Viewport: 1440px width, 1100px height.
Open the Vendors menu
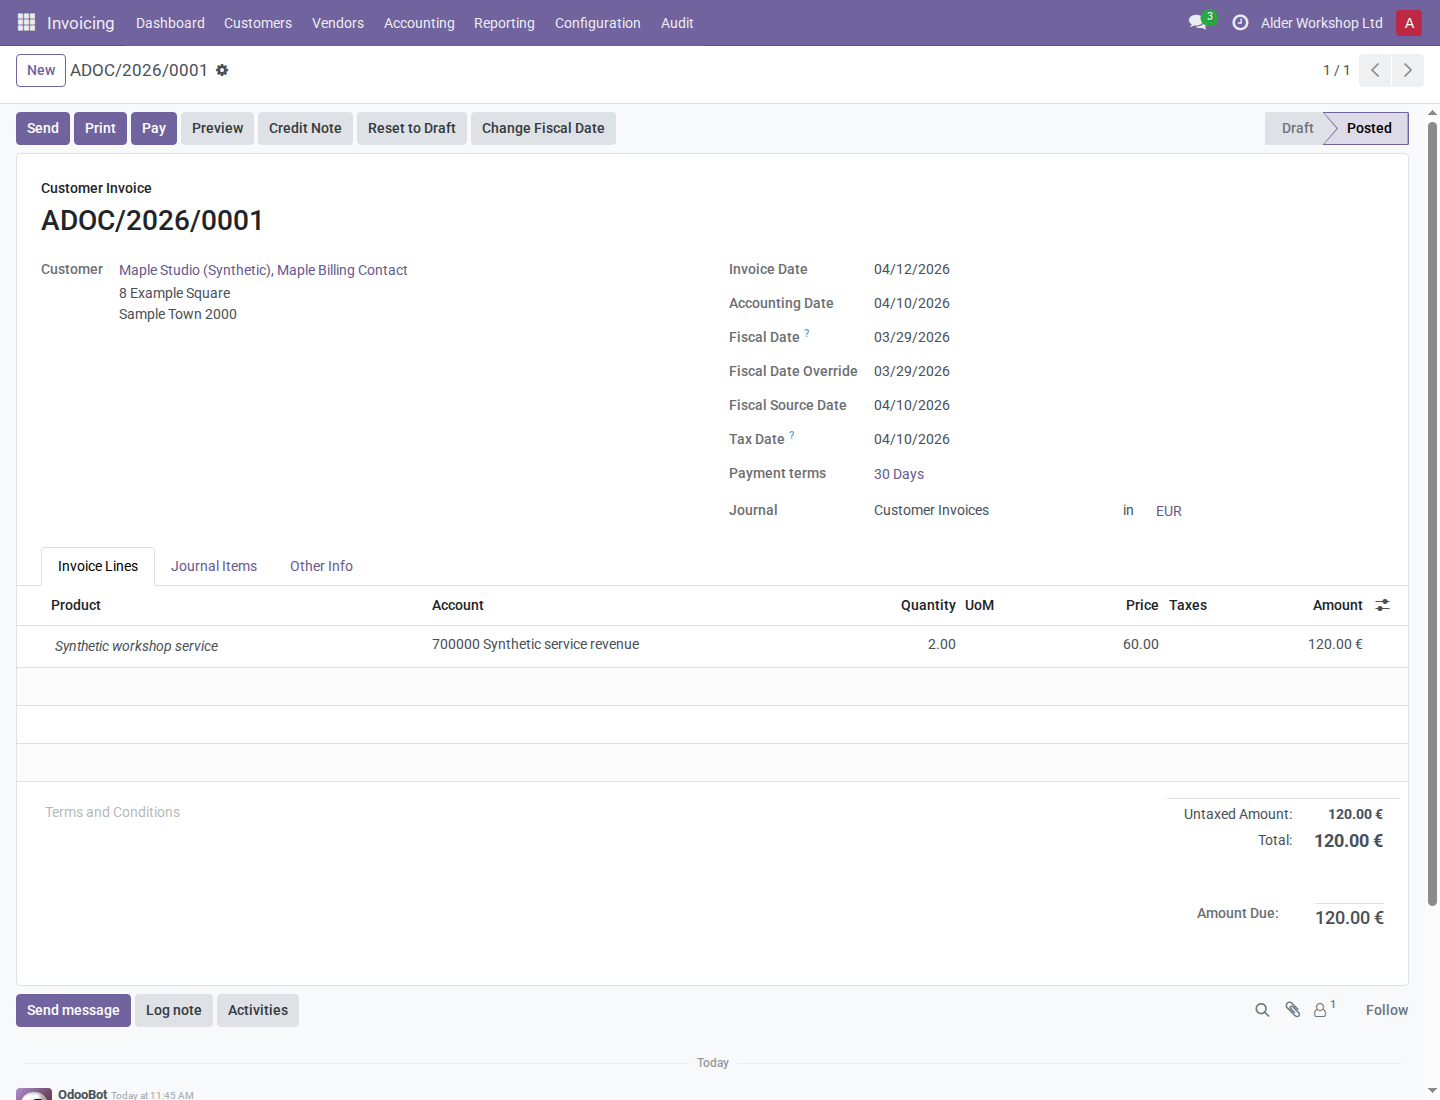click(x=338, y=23)
